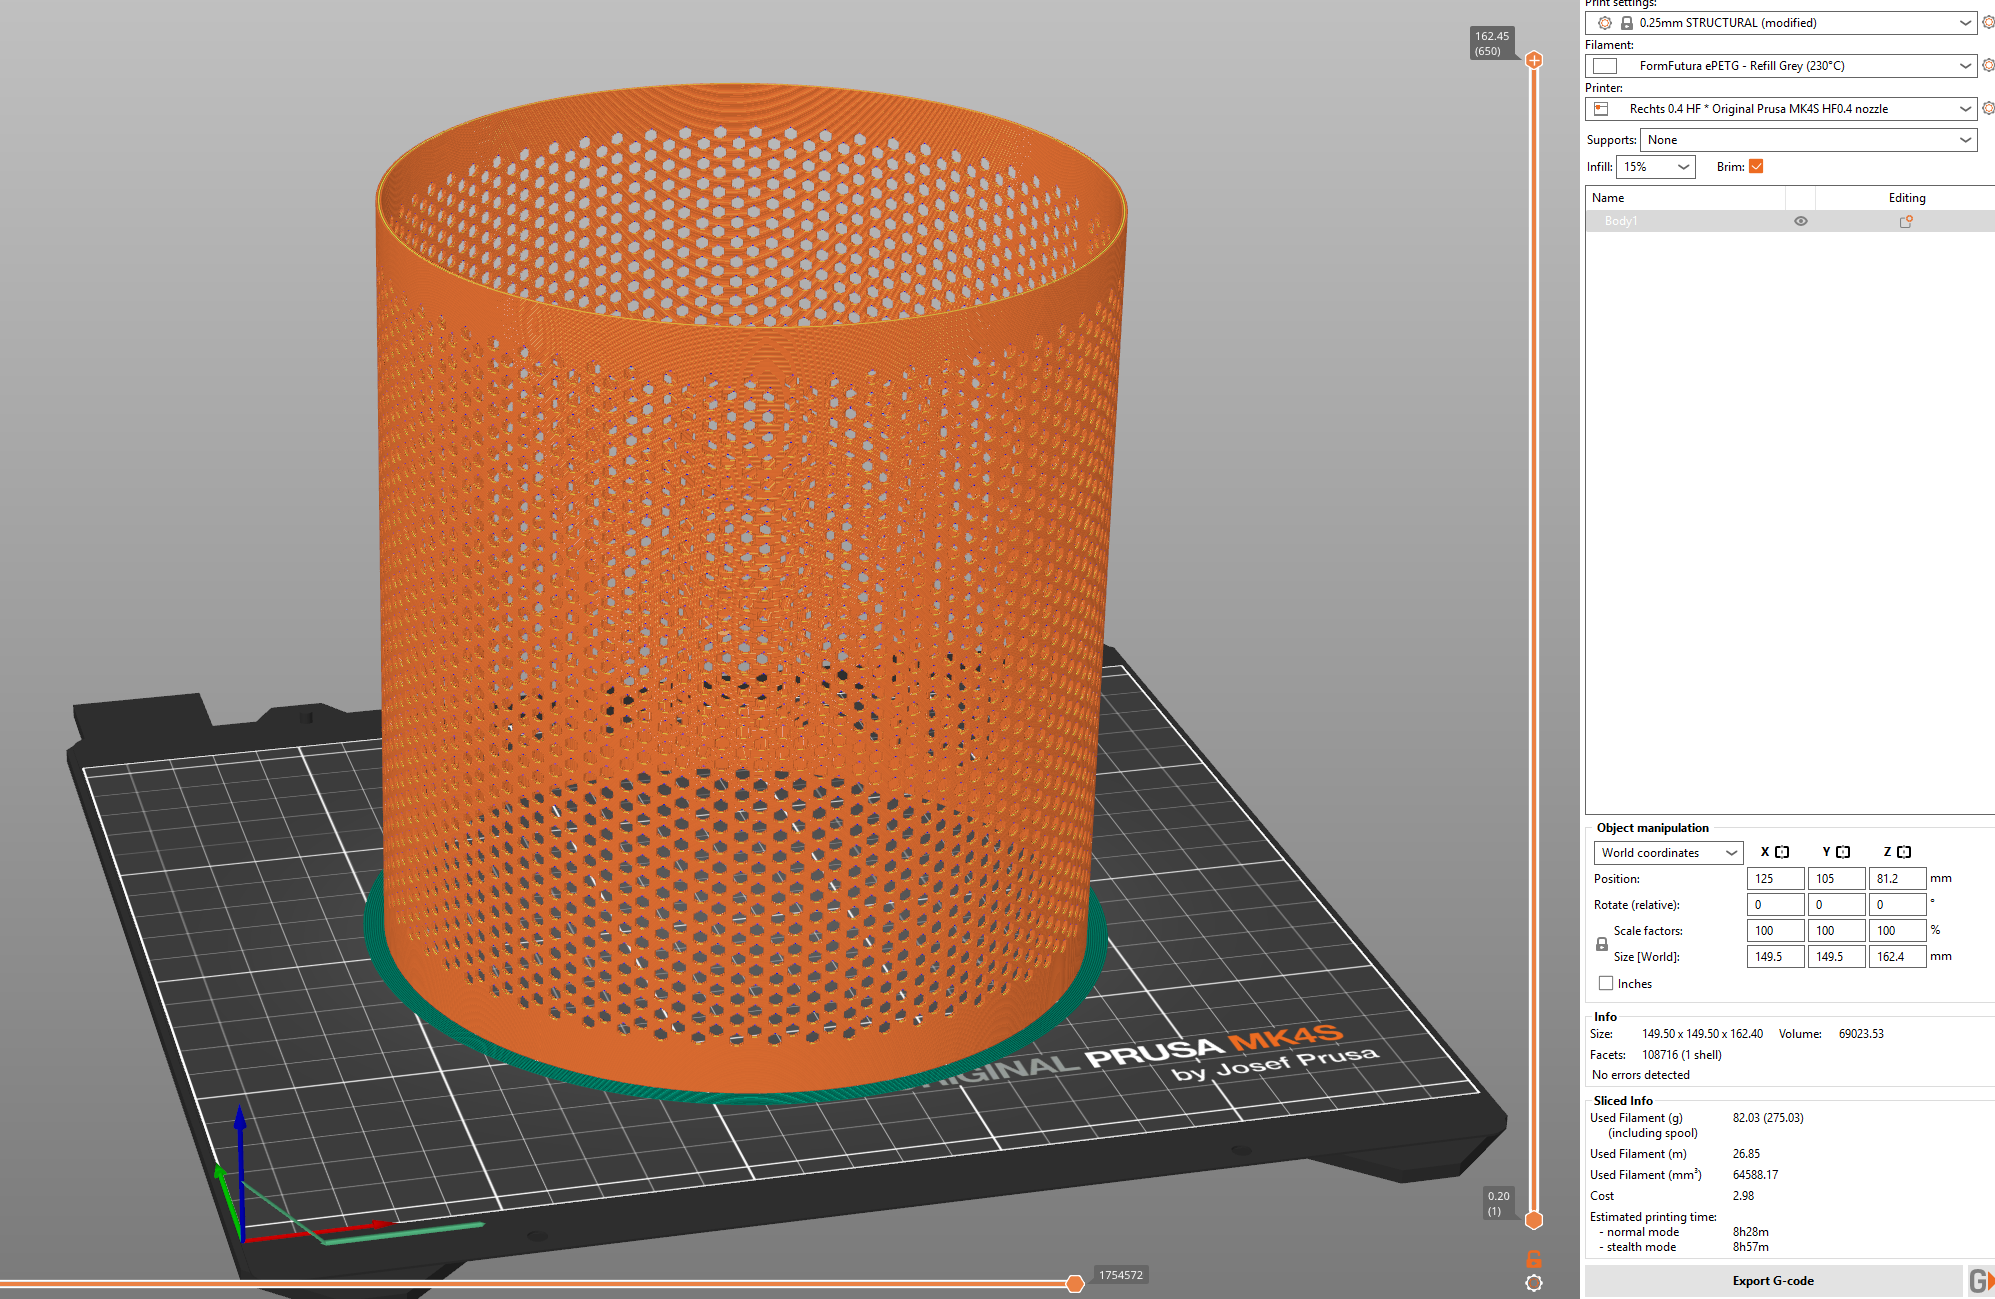Screen dimensions: 1995x1299
Task: Click the horizontal move slider handle
Action: click(x=1075, y=1283)
